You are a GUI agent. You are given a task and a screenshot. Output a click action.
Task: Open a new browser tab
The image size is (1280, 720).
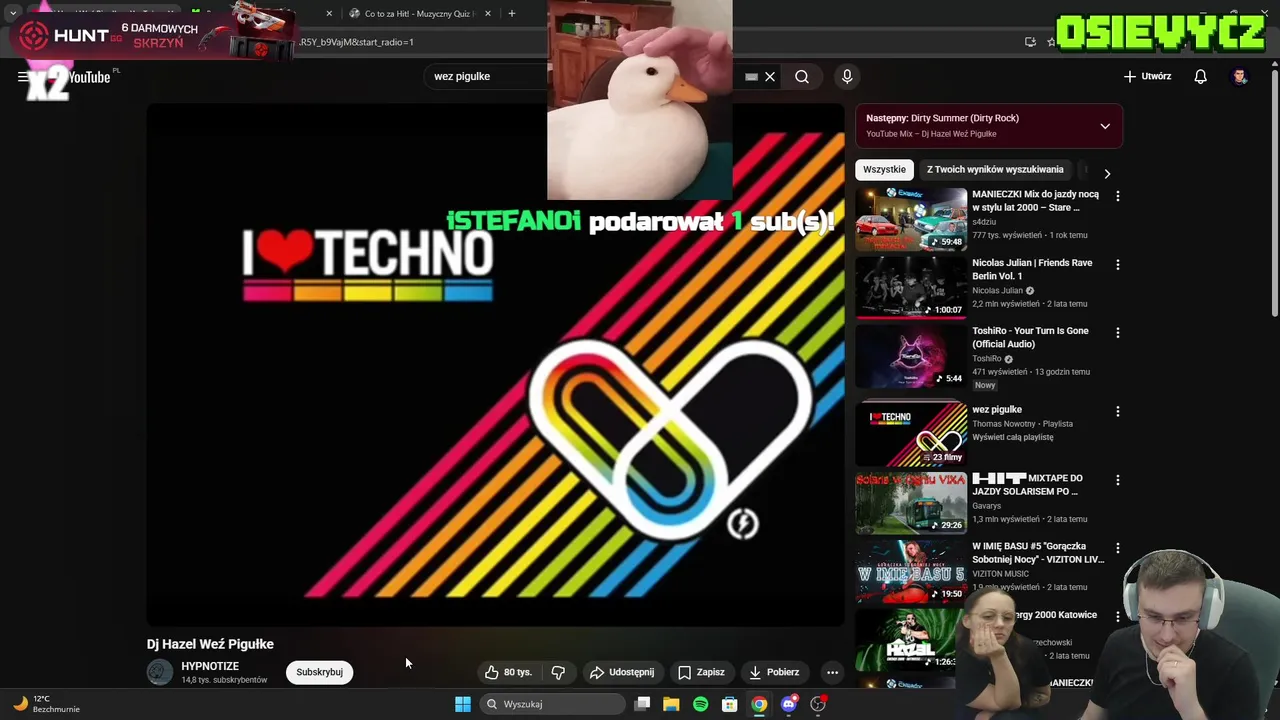tap(512, 14)
